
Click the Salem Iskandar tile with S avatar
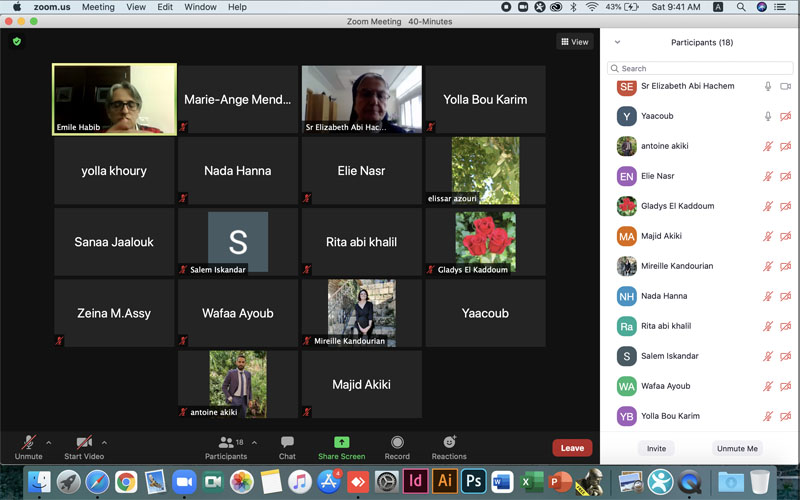point(238,242)
